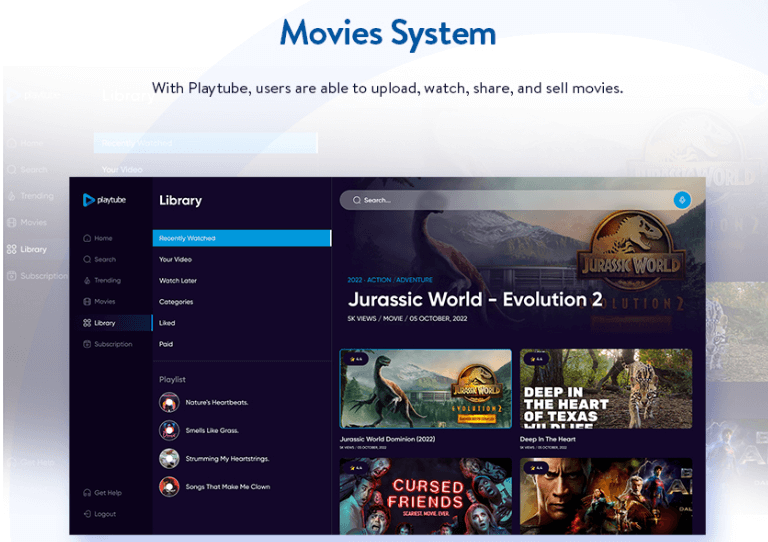Open Categories in Library
Viewport: 768px width, 542px height.
[176, 302]
